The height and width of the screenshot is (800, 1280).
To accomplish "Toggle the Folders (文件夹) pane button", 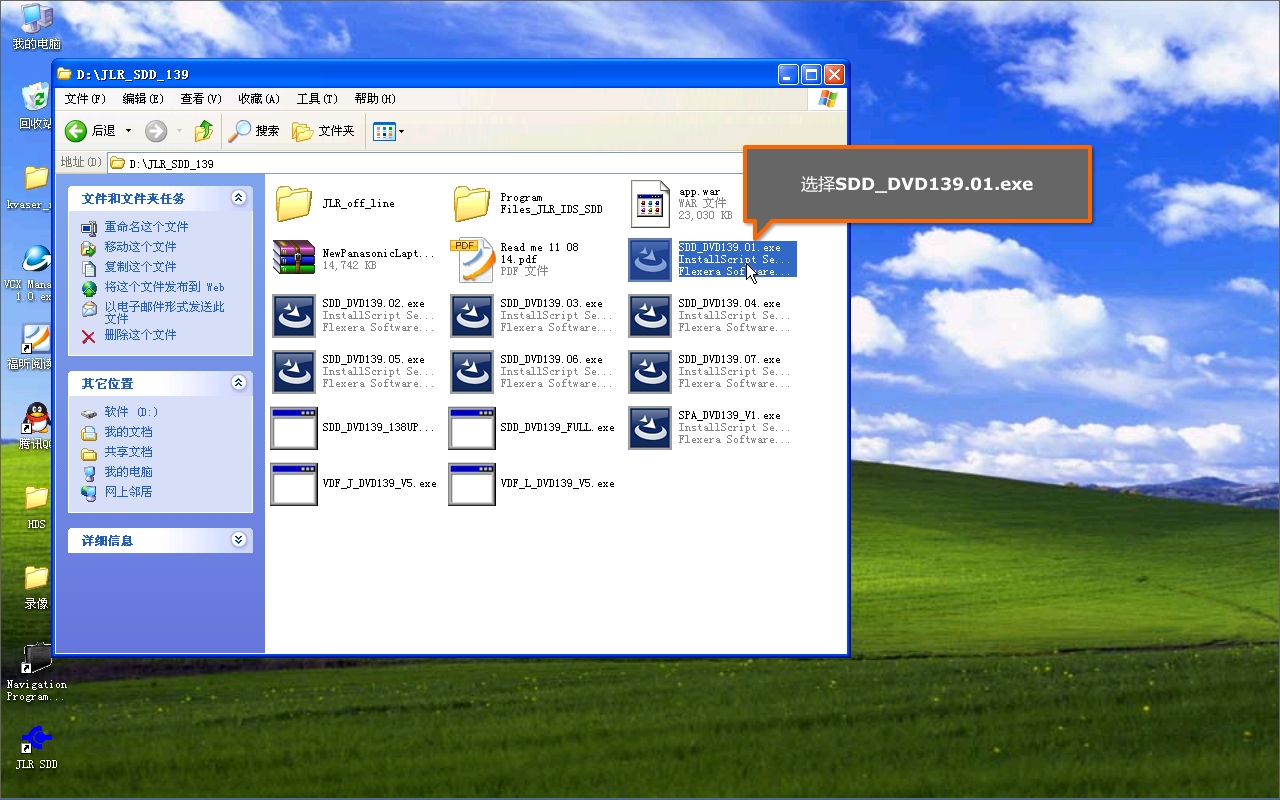I will click(x=323, y=131).
